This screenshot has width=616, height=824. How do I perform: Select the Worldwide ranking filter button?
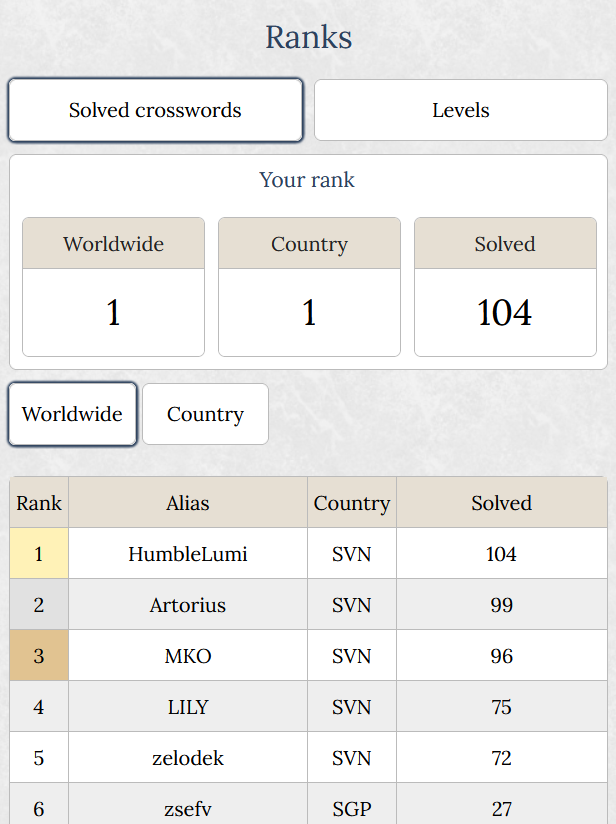(72, 414)
